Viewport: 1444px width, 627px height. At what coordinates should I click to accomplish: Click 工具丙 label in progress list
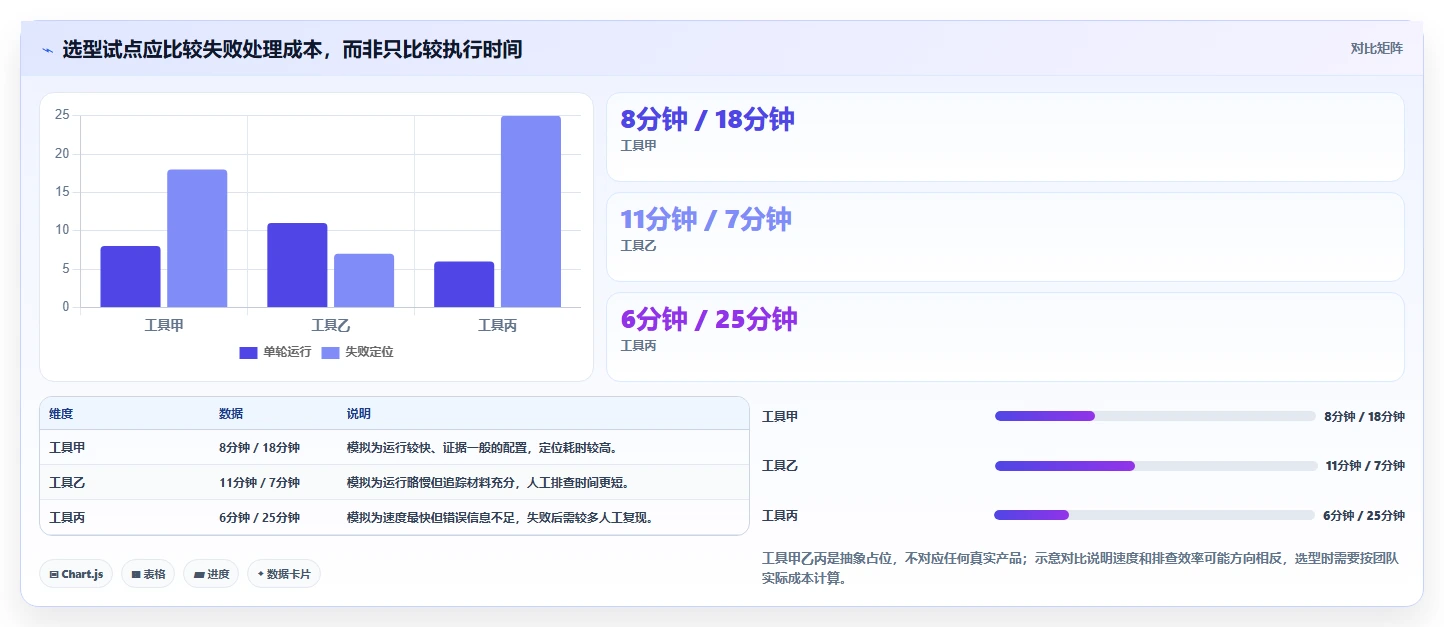pos(780,516)
